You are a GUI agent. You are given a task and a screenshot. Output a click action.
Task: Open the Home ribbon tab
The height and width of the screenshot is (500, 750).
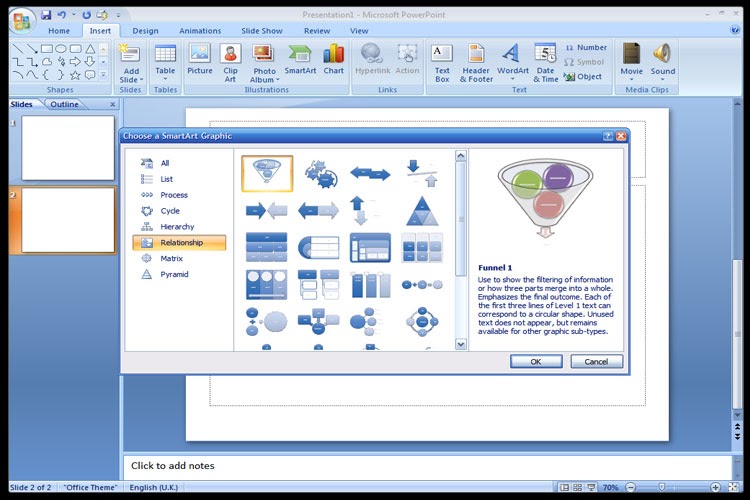click(x=59, y=31)
